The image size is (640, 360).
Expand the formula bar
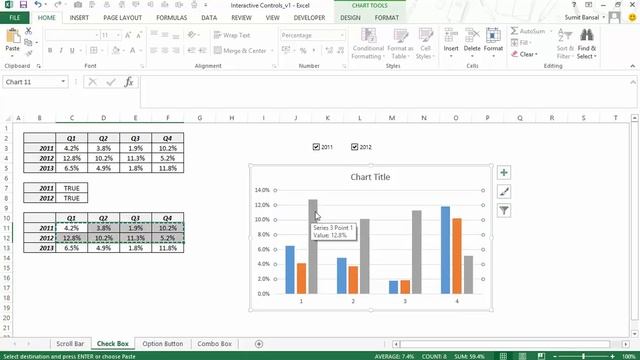pos(632,82)
